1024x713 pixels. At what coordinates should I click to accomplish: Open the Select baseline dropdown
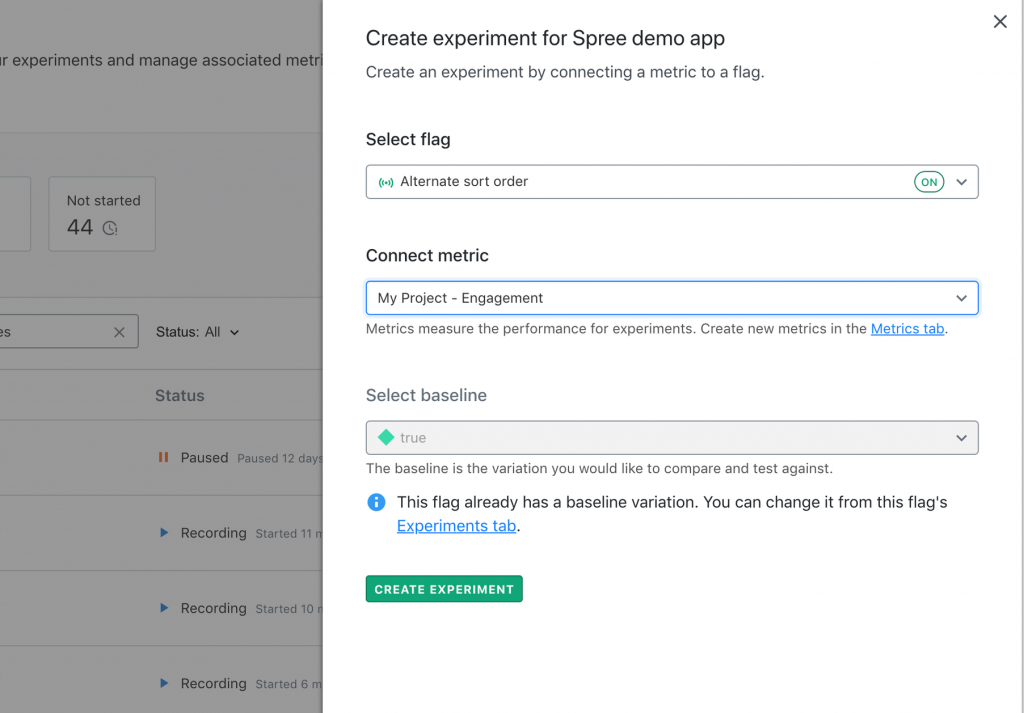coord(671,438)
